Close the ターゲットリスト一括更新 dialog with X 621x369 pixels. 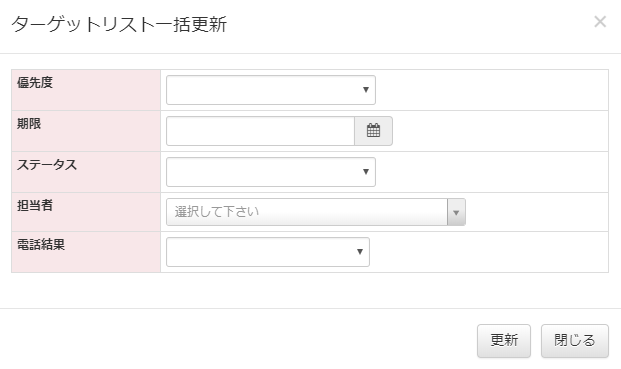click(x=600, y=22)
